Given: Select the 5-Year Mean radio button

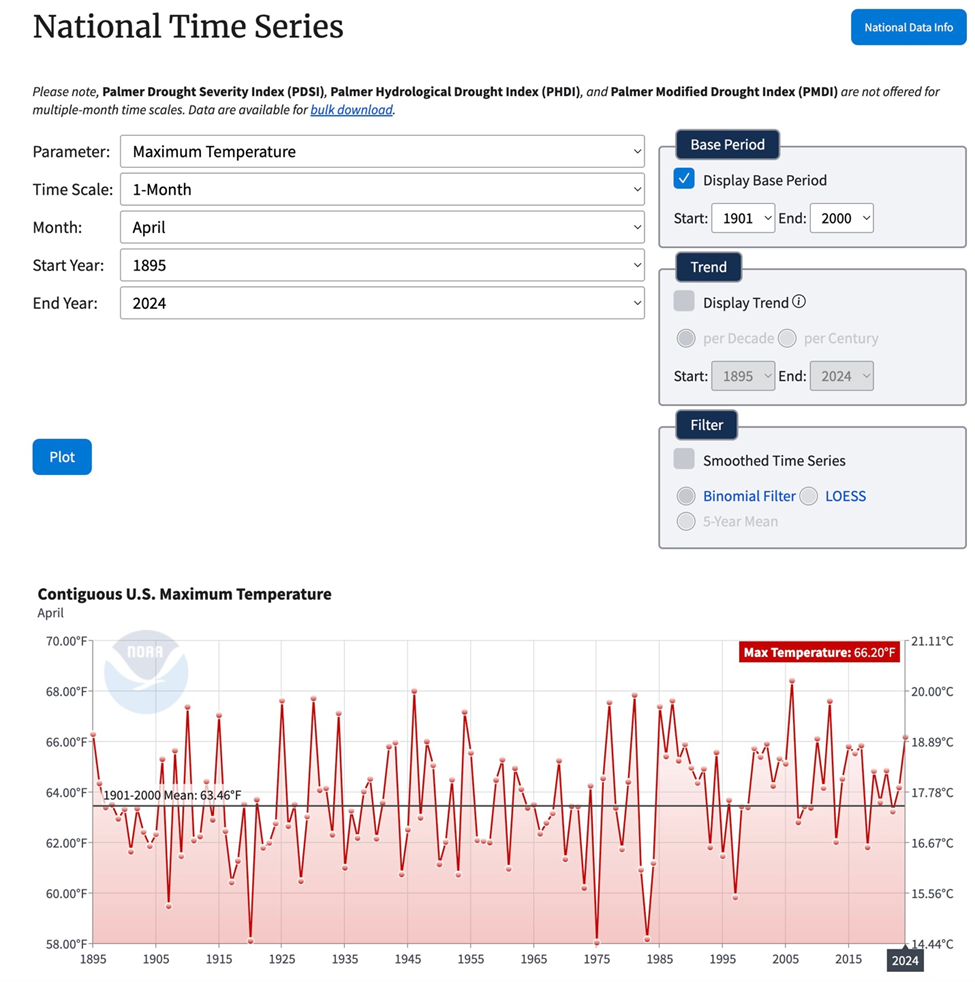Looking at the screenshot, I should pos(686,521).
